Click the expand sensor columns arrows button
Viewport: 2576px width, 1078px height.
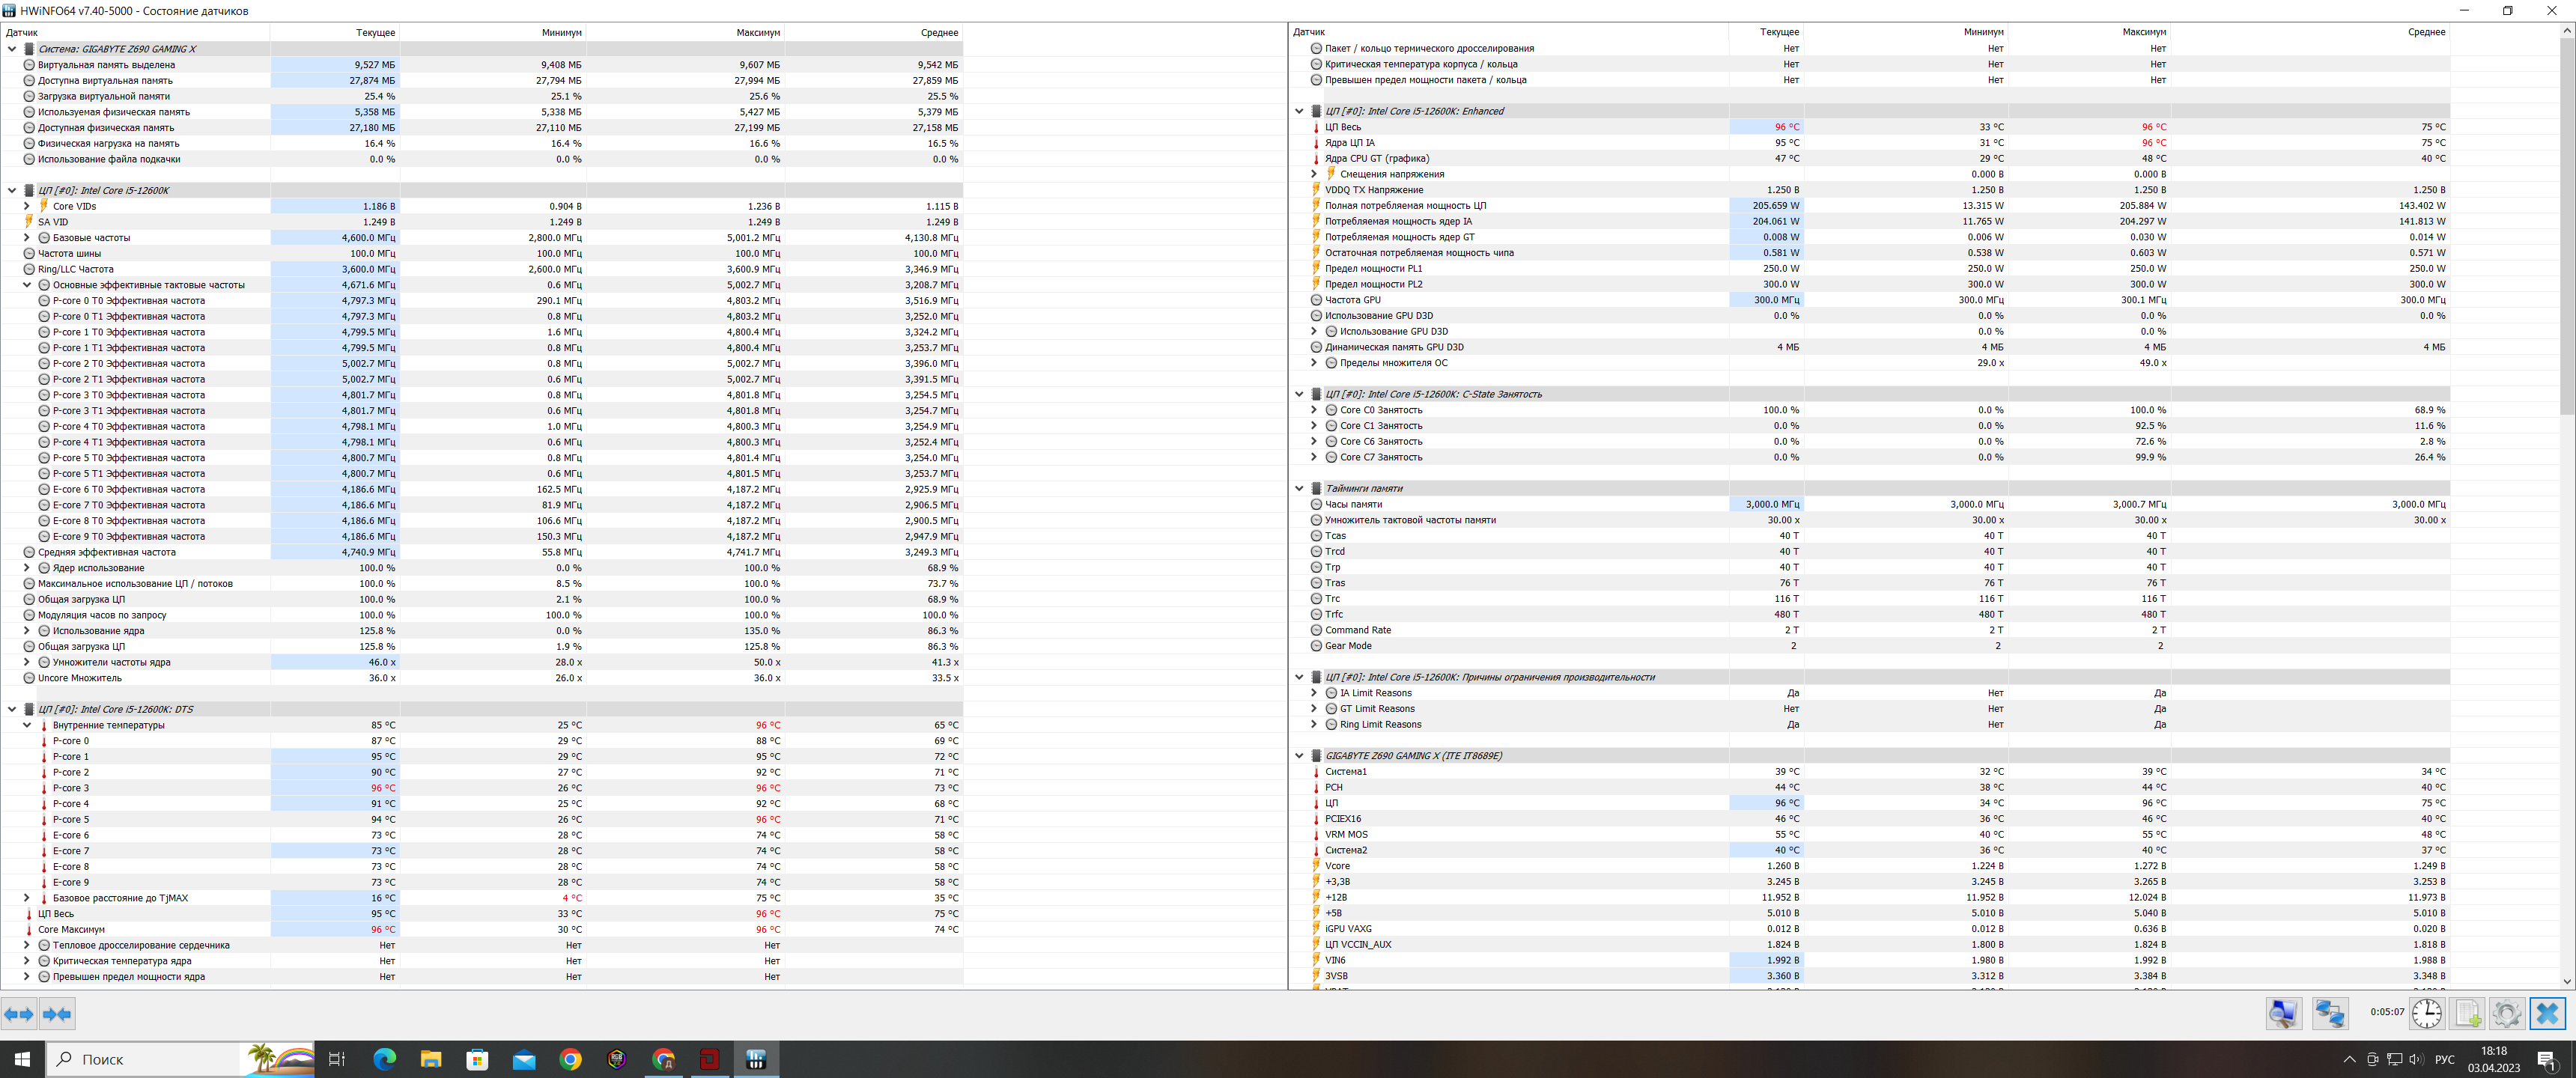click(19, 1014)
